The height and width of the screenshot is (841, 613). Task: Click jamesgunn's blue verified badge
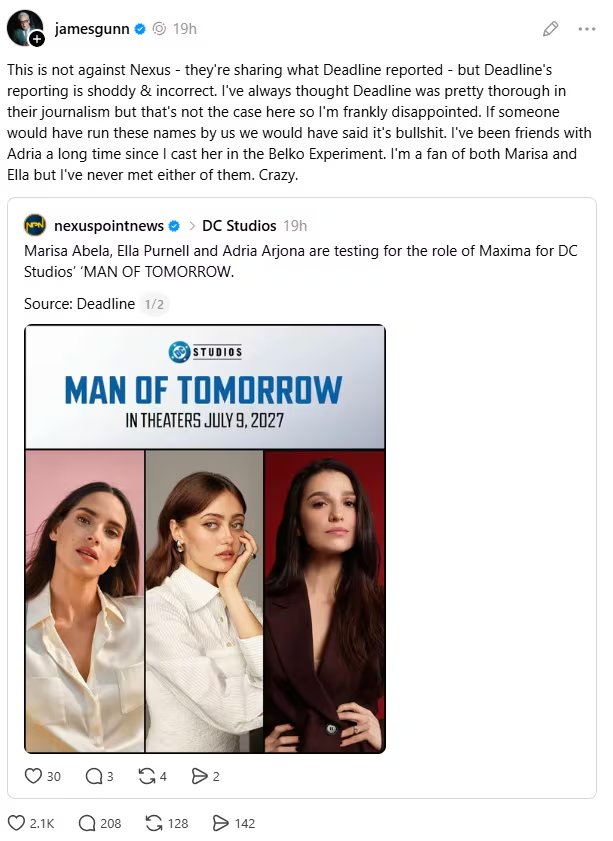tap(138, 29)
